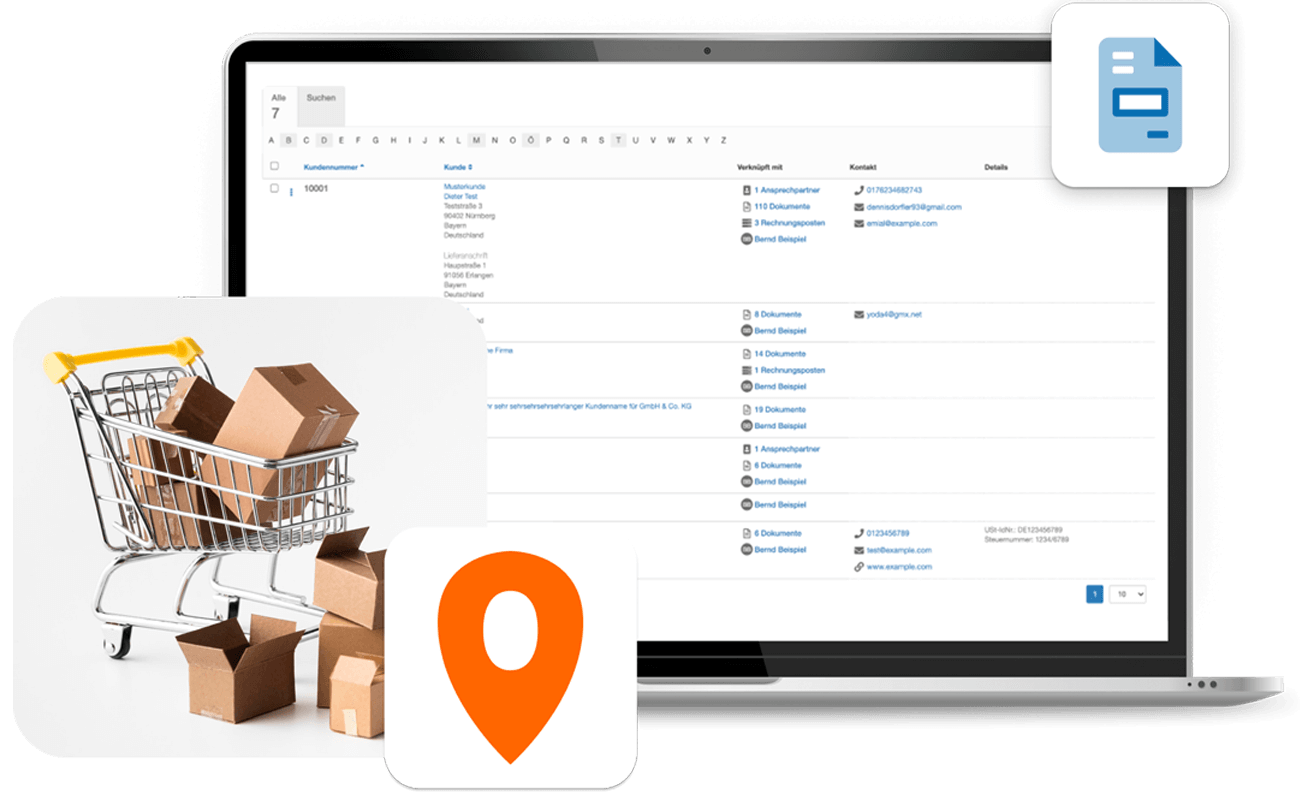Open the Dieter Test link

[x=461, y=196]
